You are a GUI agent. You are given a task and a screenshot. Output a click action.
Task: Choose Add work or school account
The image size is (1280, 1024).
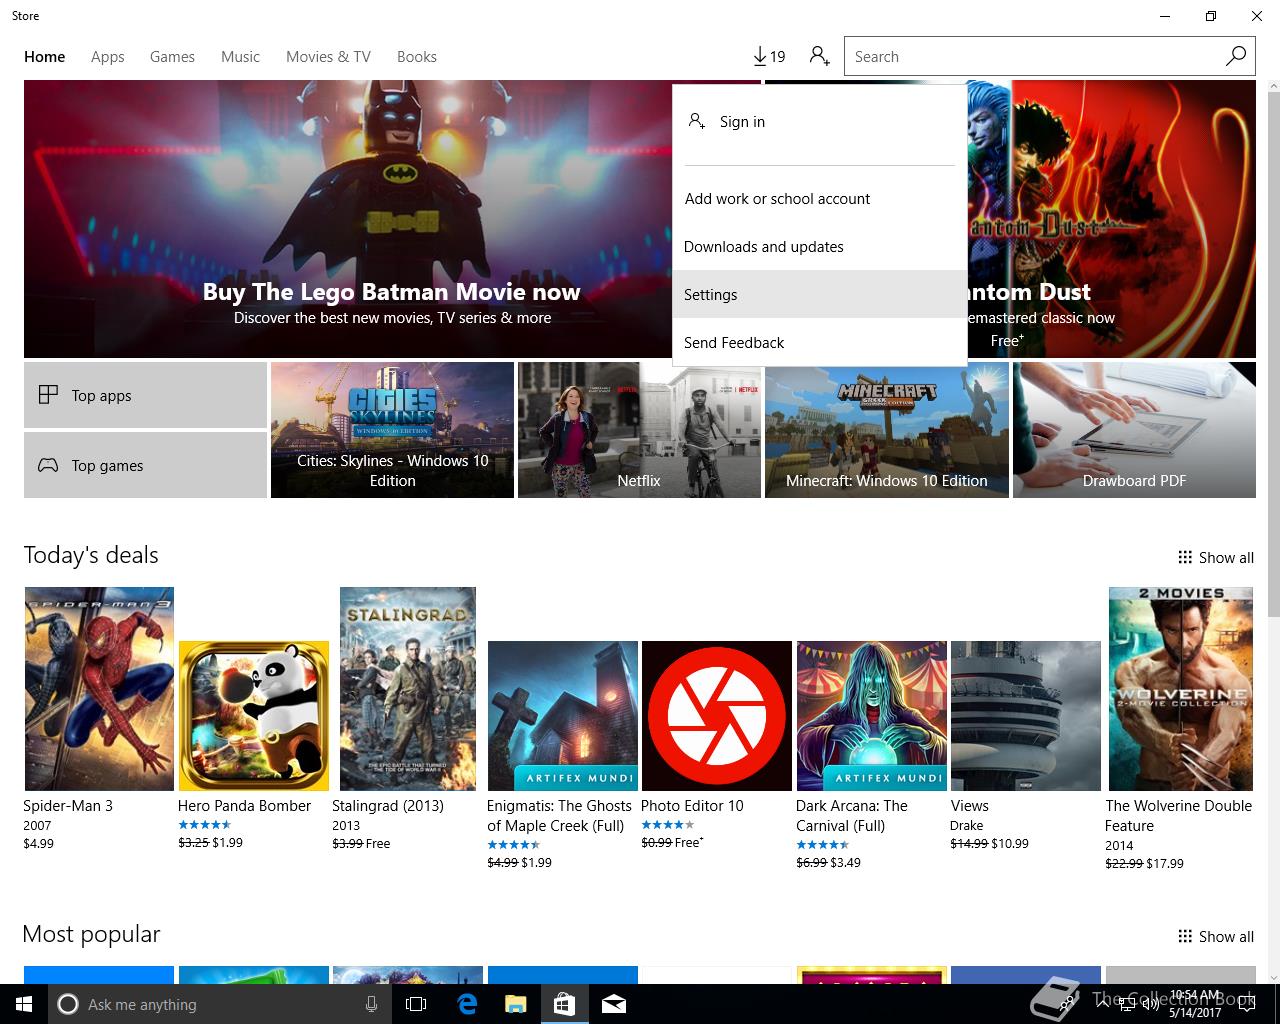click(x=820, y=198)
